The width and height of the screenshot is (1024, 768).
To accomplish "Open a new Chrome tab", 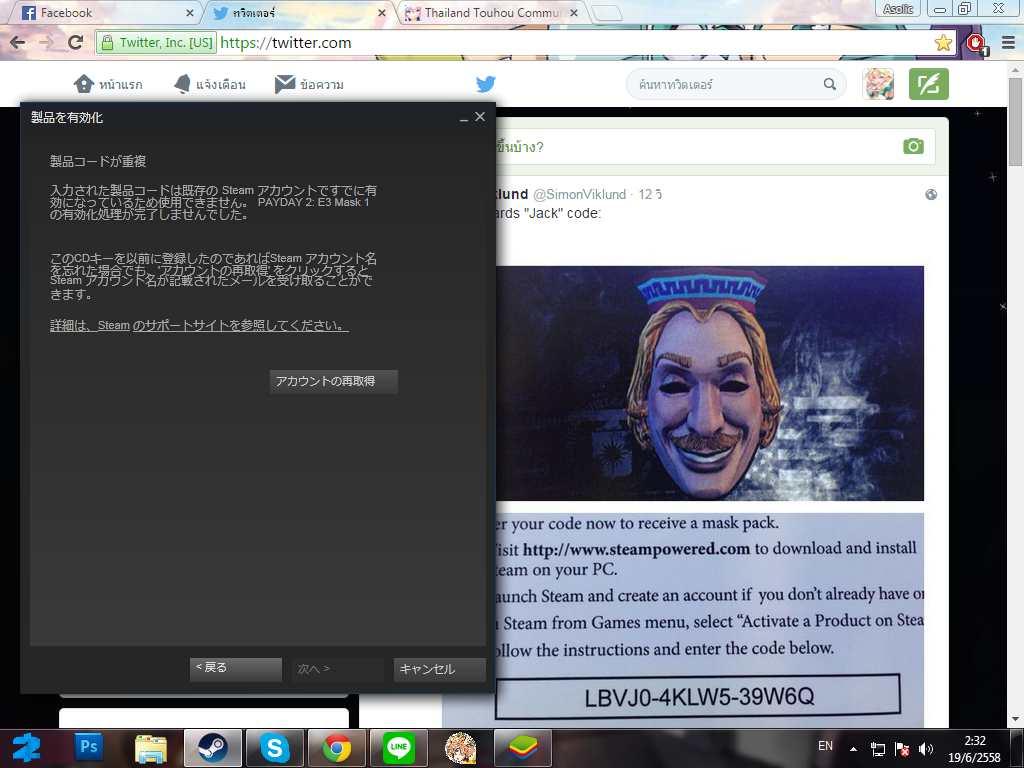I will coord(606,13).
